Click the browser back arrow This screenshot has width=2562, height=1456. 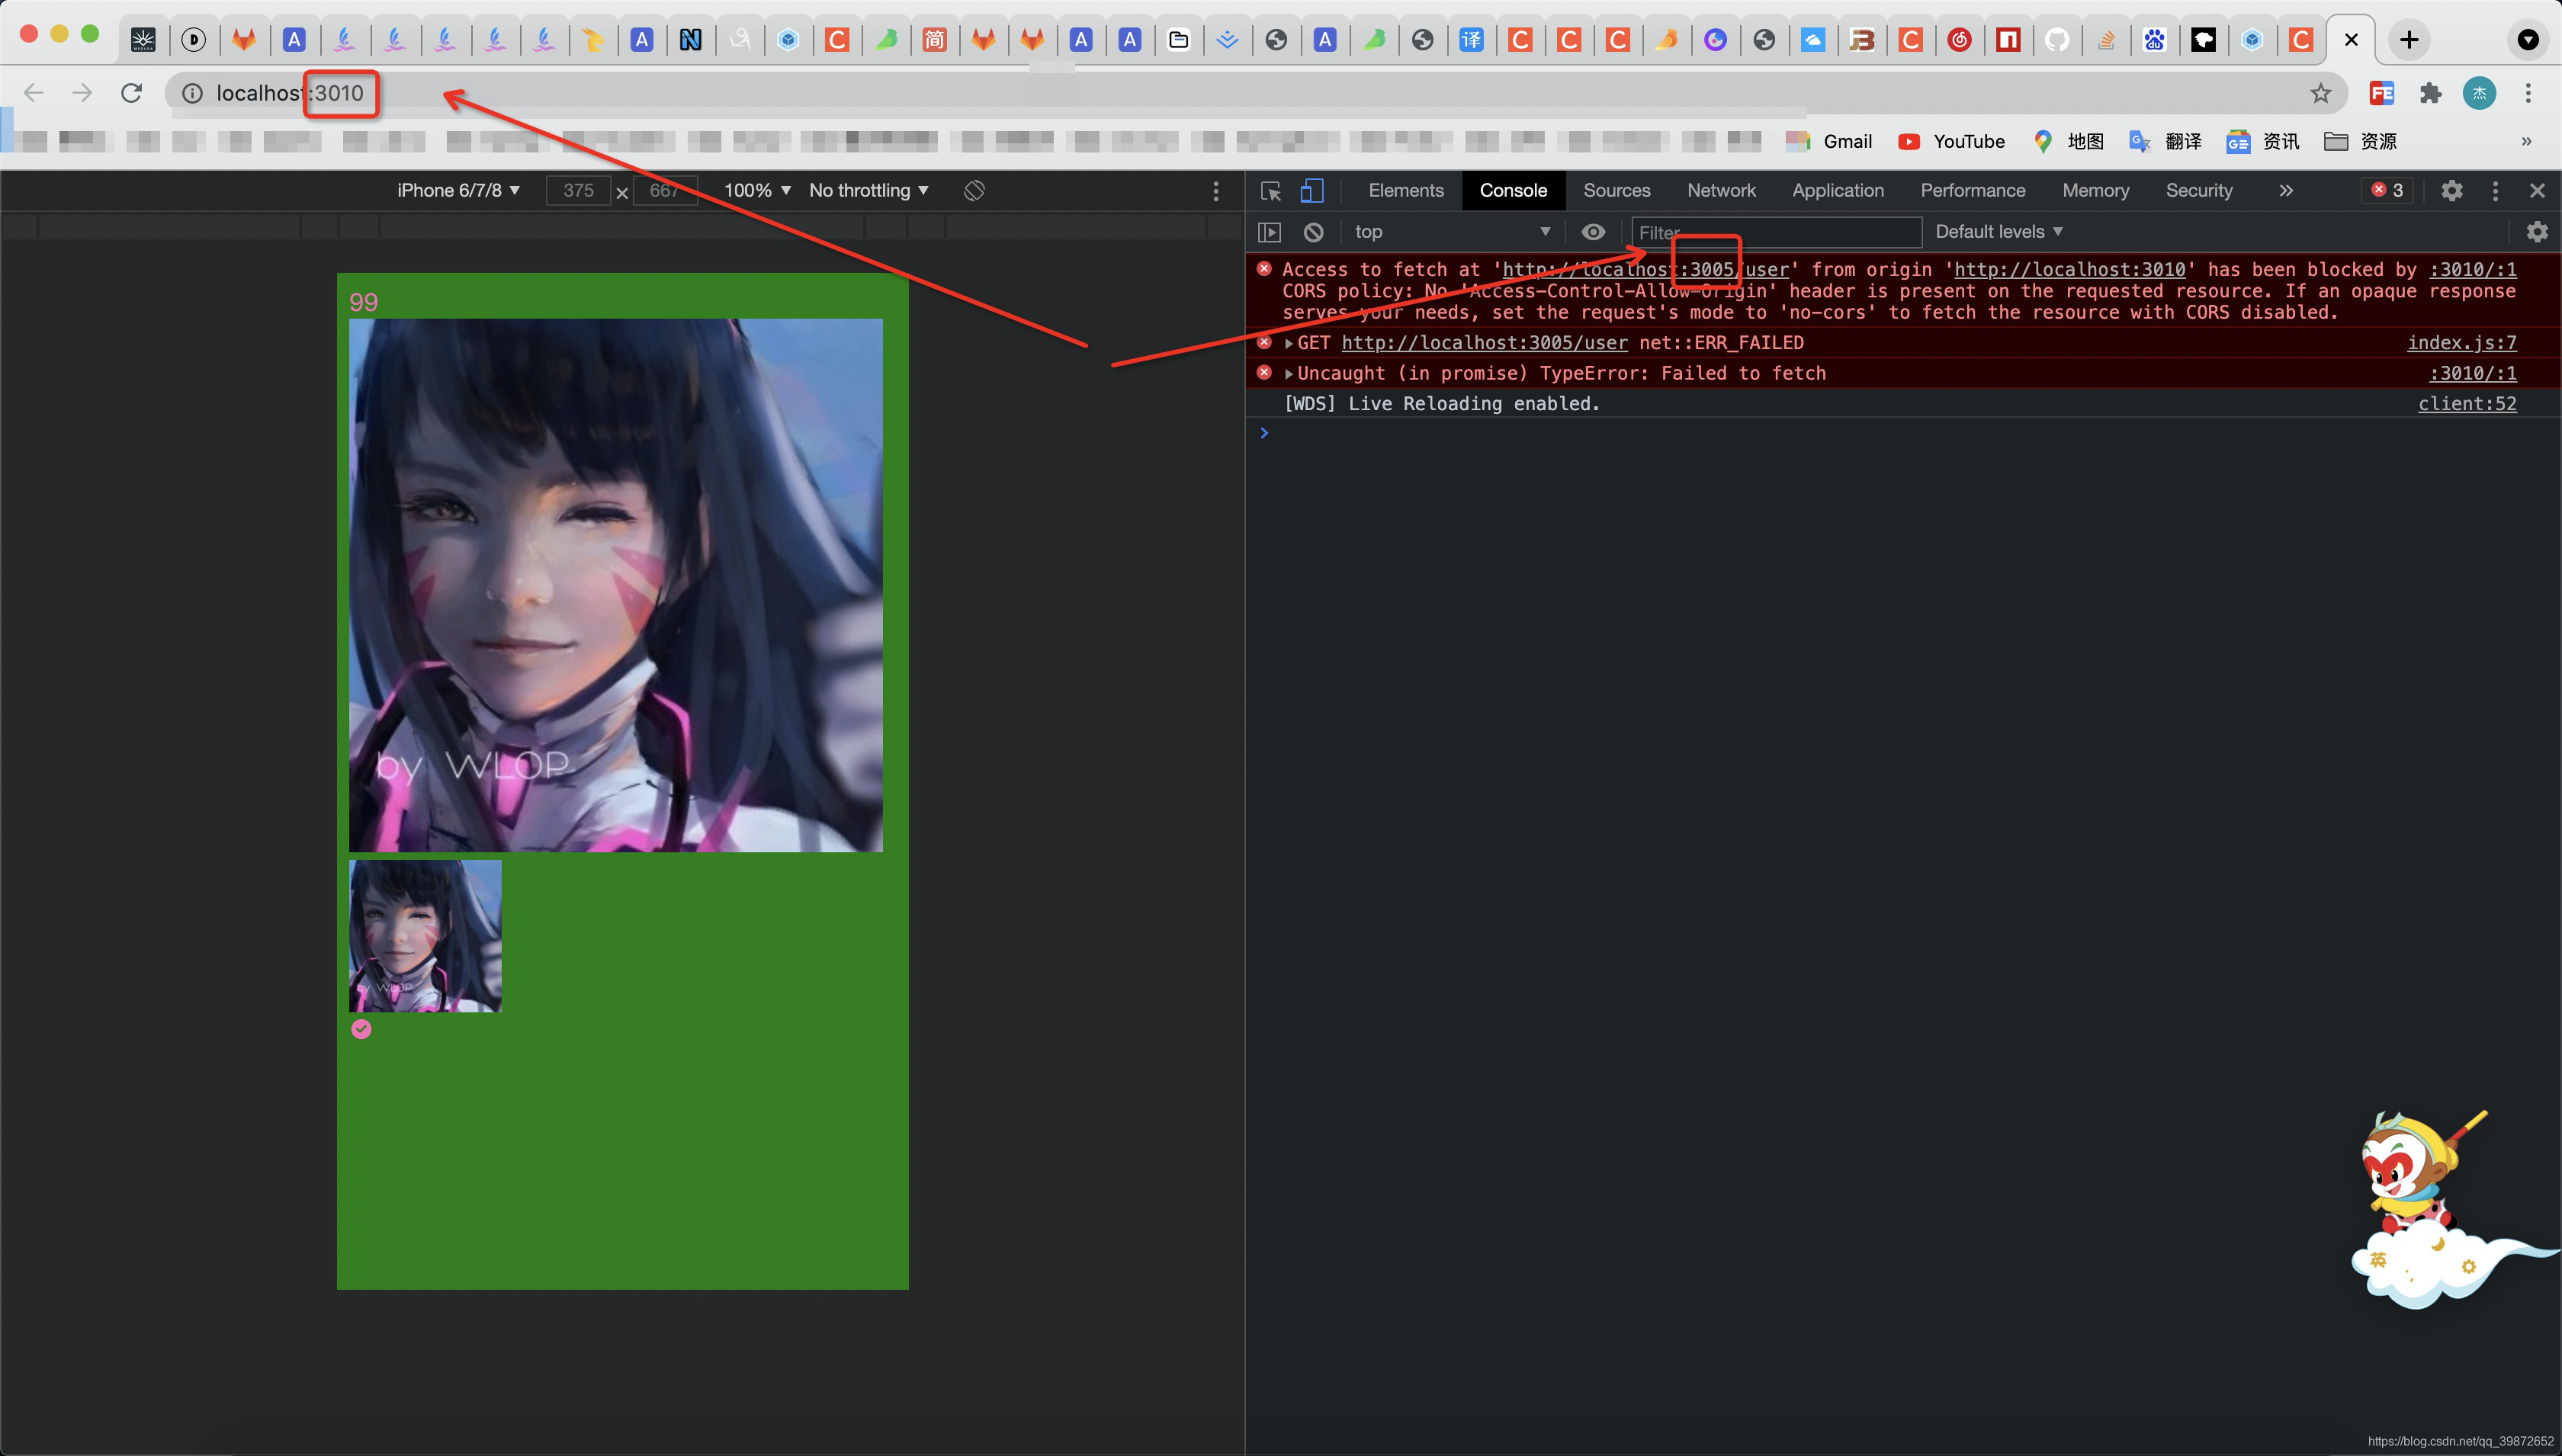[34, 93]
